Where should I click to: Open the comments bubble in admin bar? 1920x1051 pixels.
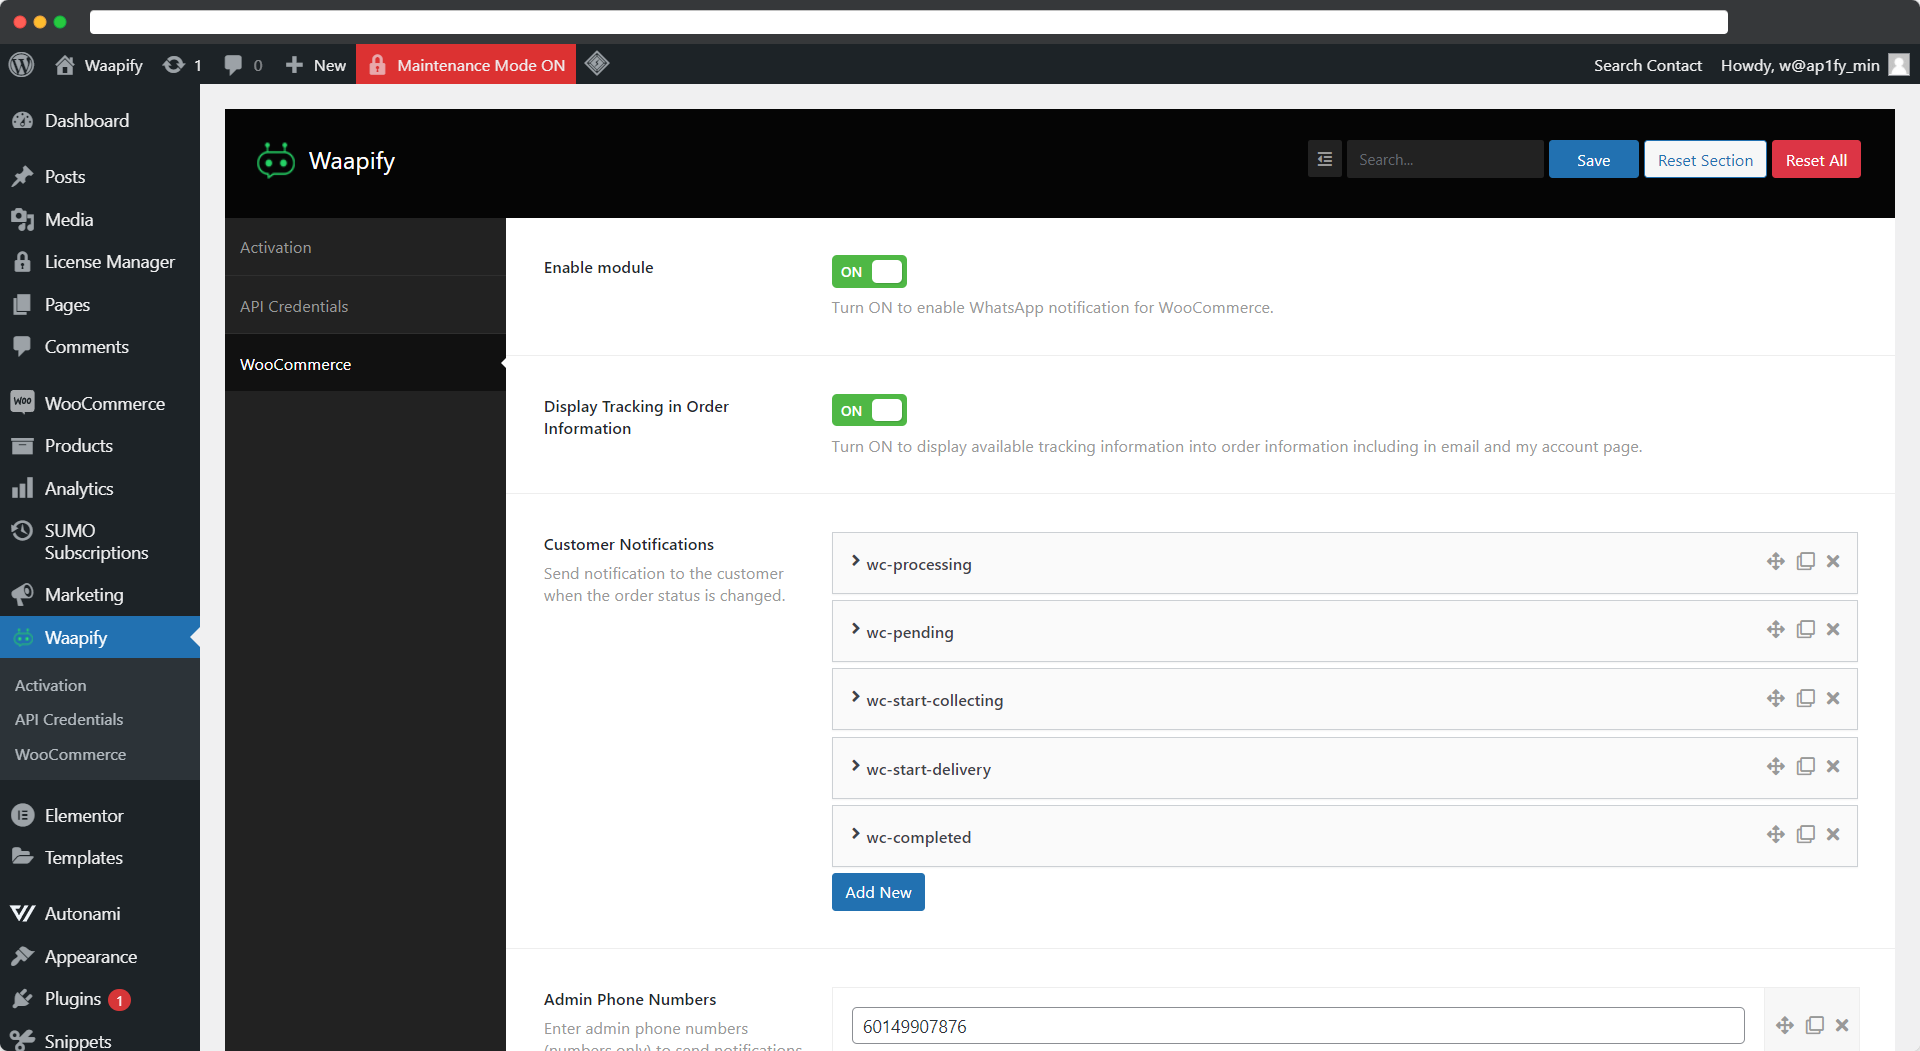tap(243, 65)
